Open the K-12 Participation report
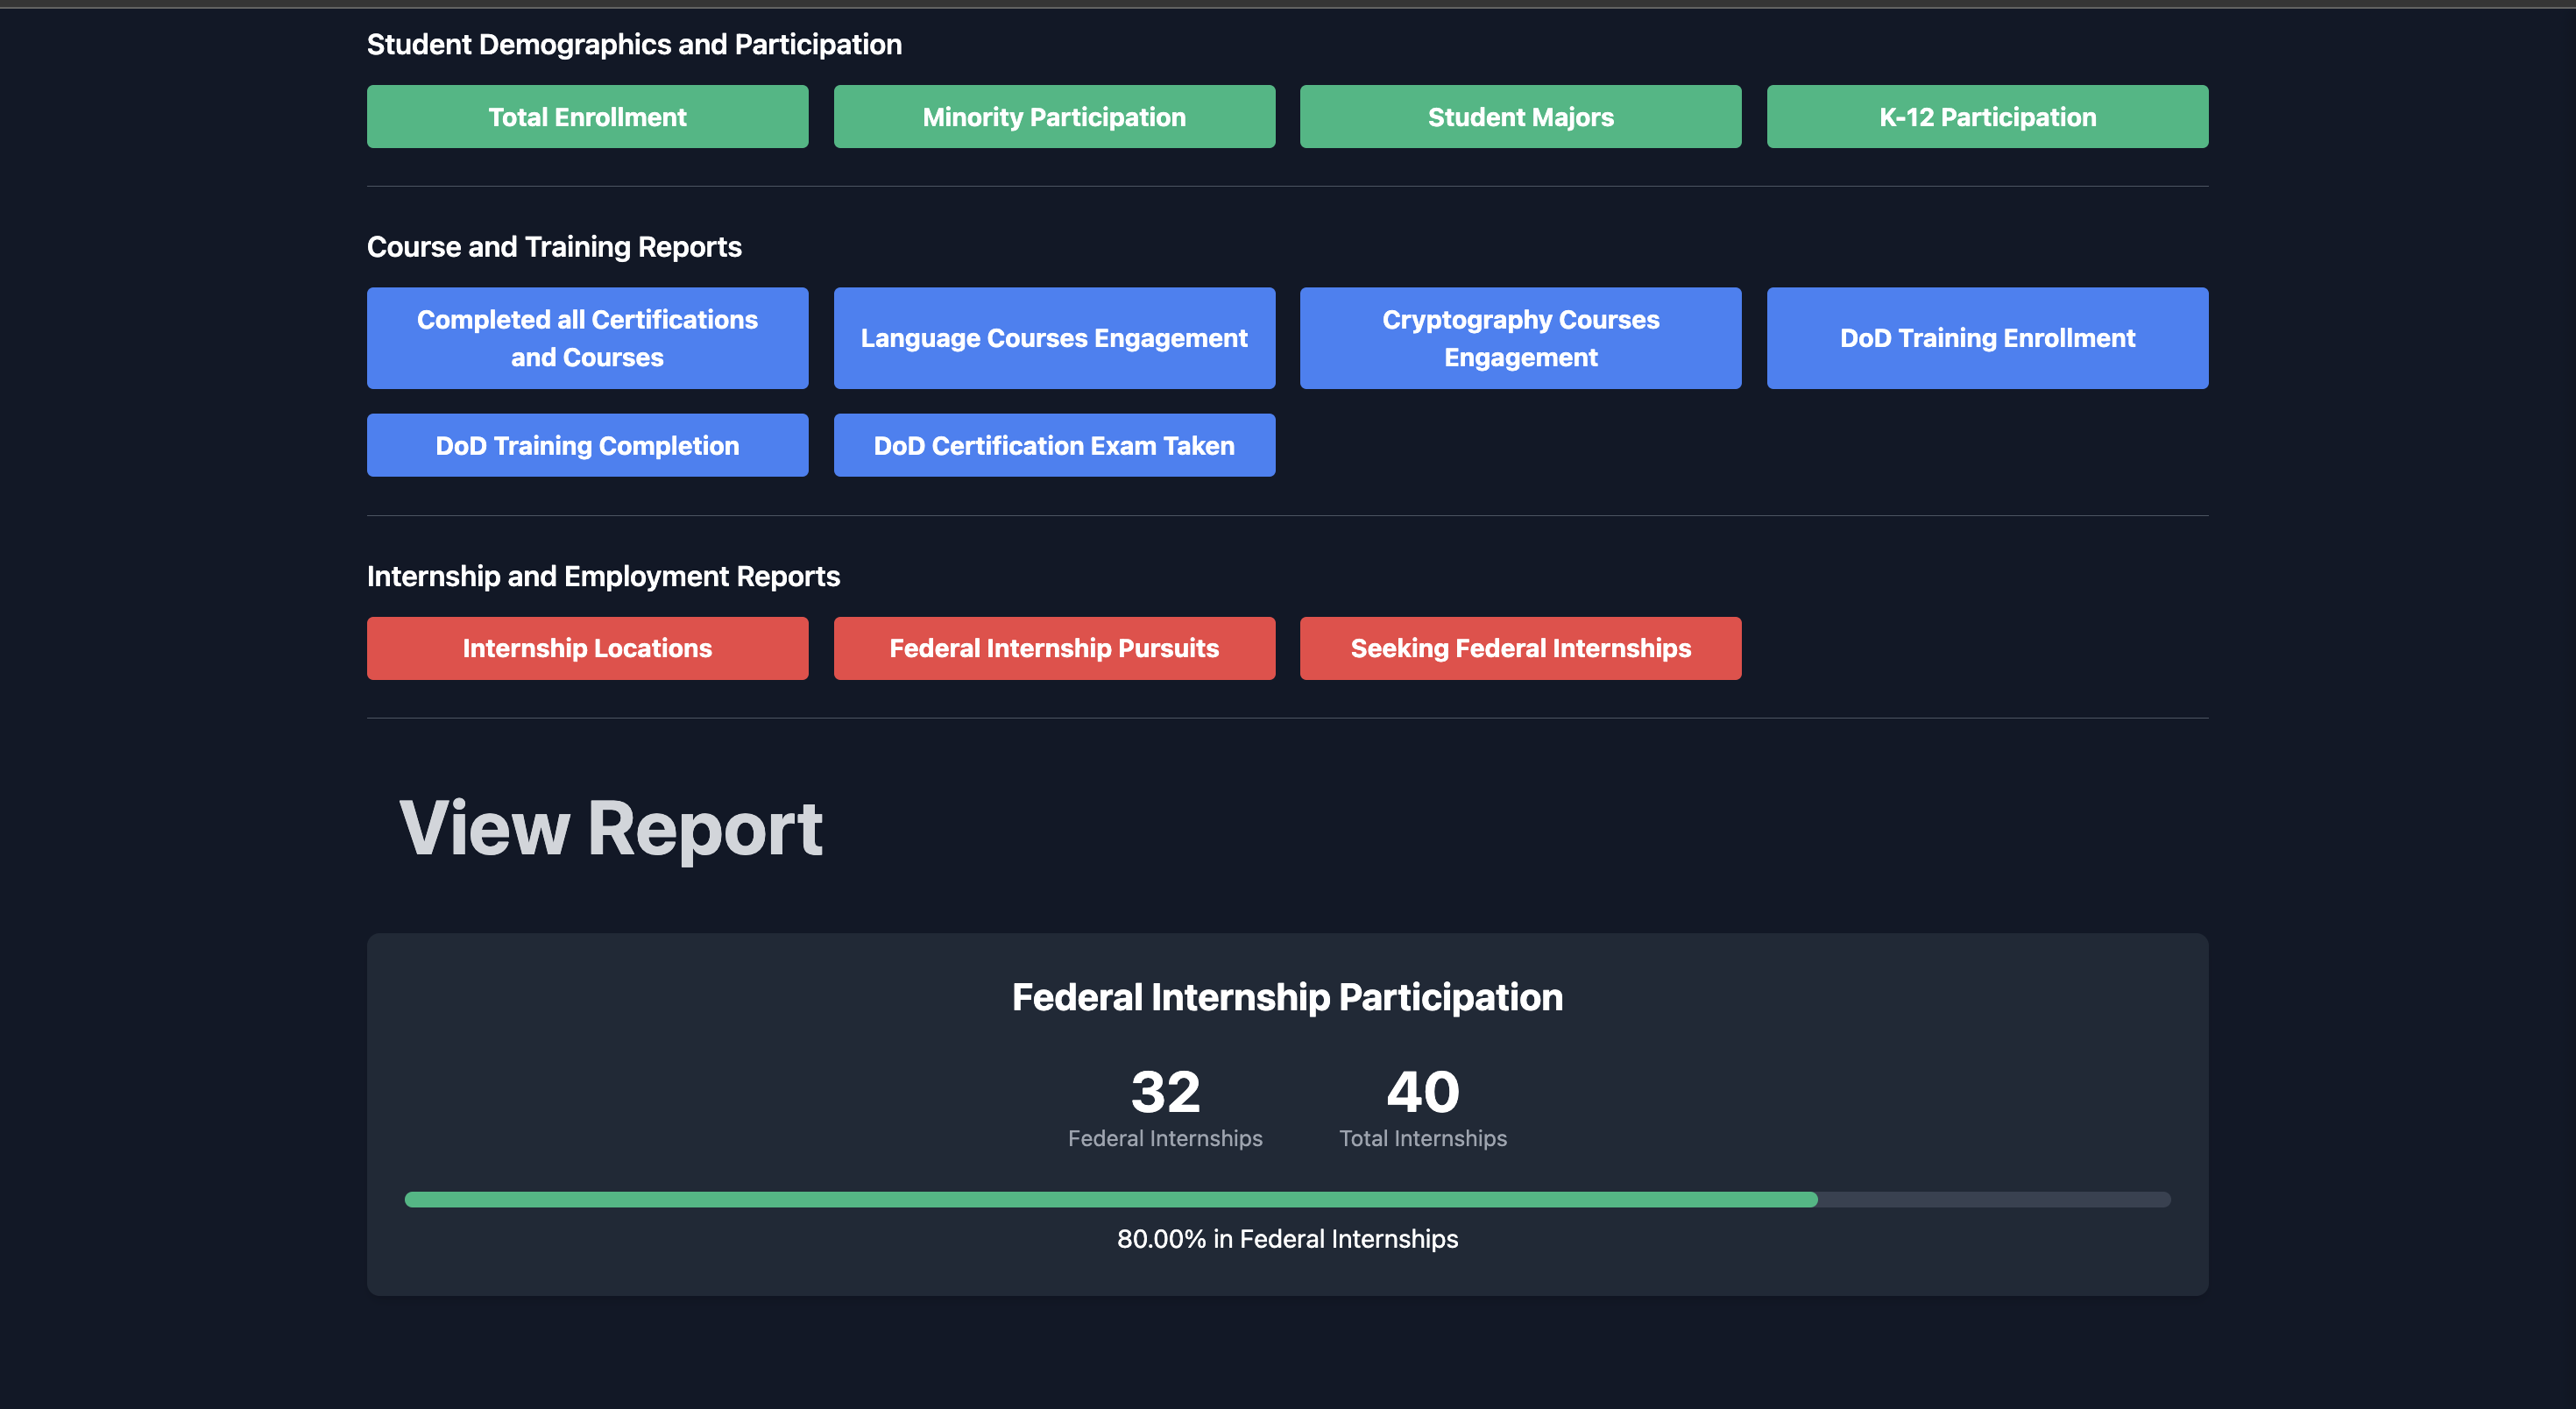 point(1987,117)
